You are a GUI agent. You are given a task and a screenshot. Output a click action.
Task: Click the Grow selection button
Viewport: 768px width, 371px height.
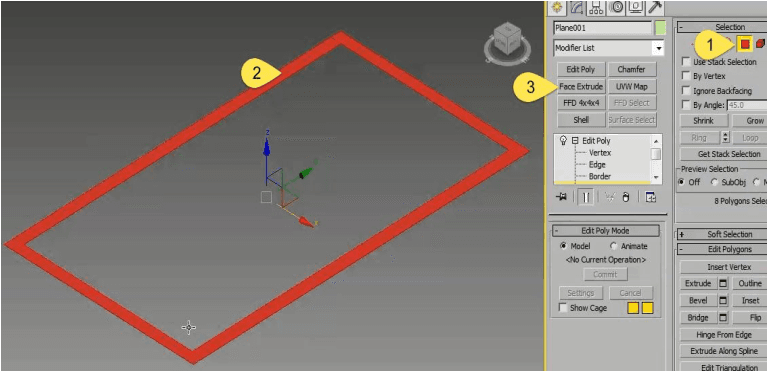pyautogui.click(x=750, y=121)
